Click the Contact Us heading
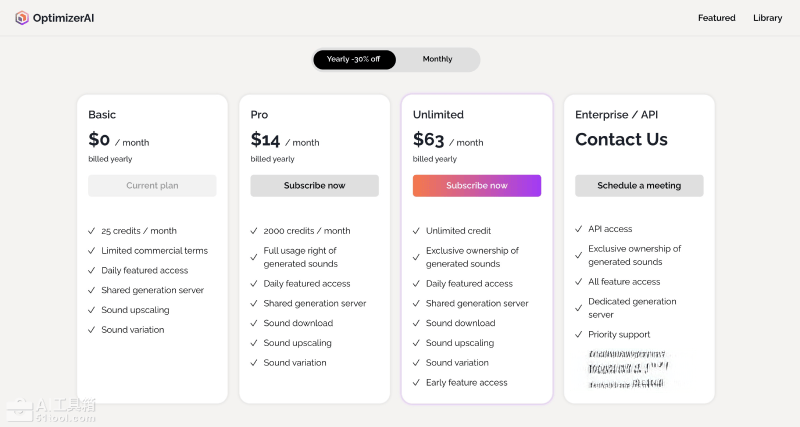Image resolution: width=800 pixels, height=427 pixels. (x=621, y=140)
